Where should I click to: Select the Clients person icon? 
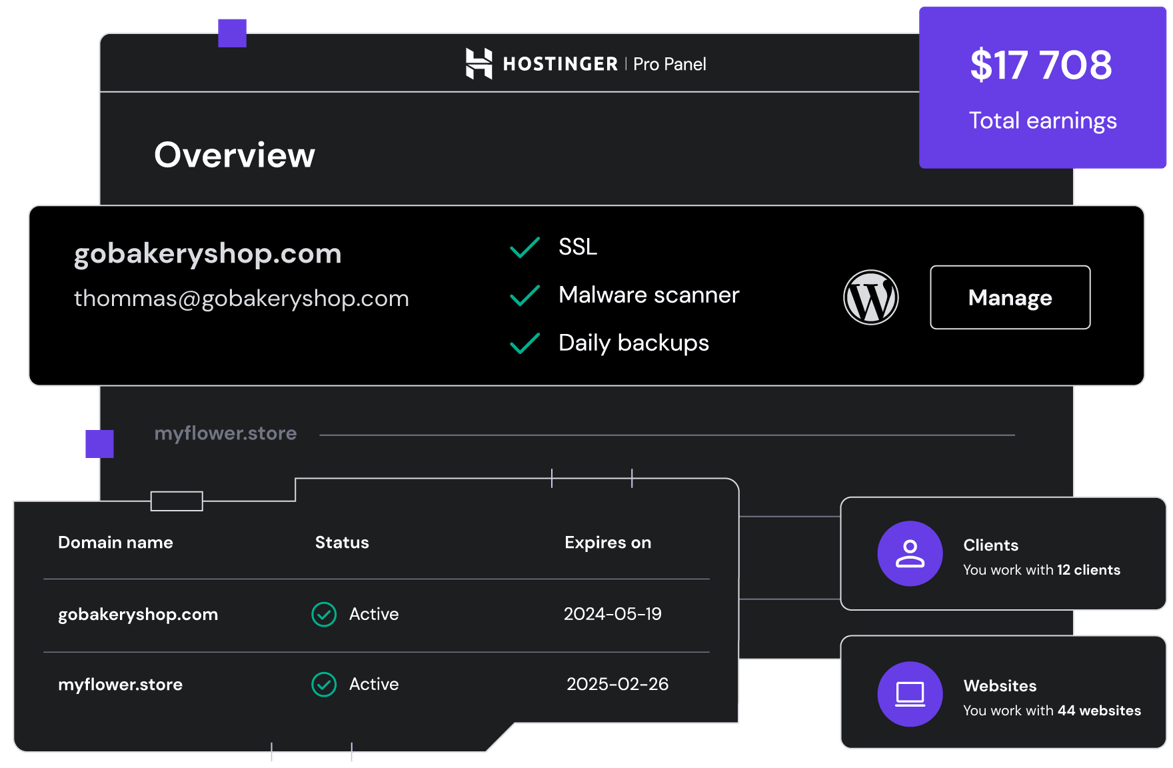pyautogui.click(x=910, y=553)
